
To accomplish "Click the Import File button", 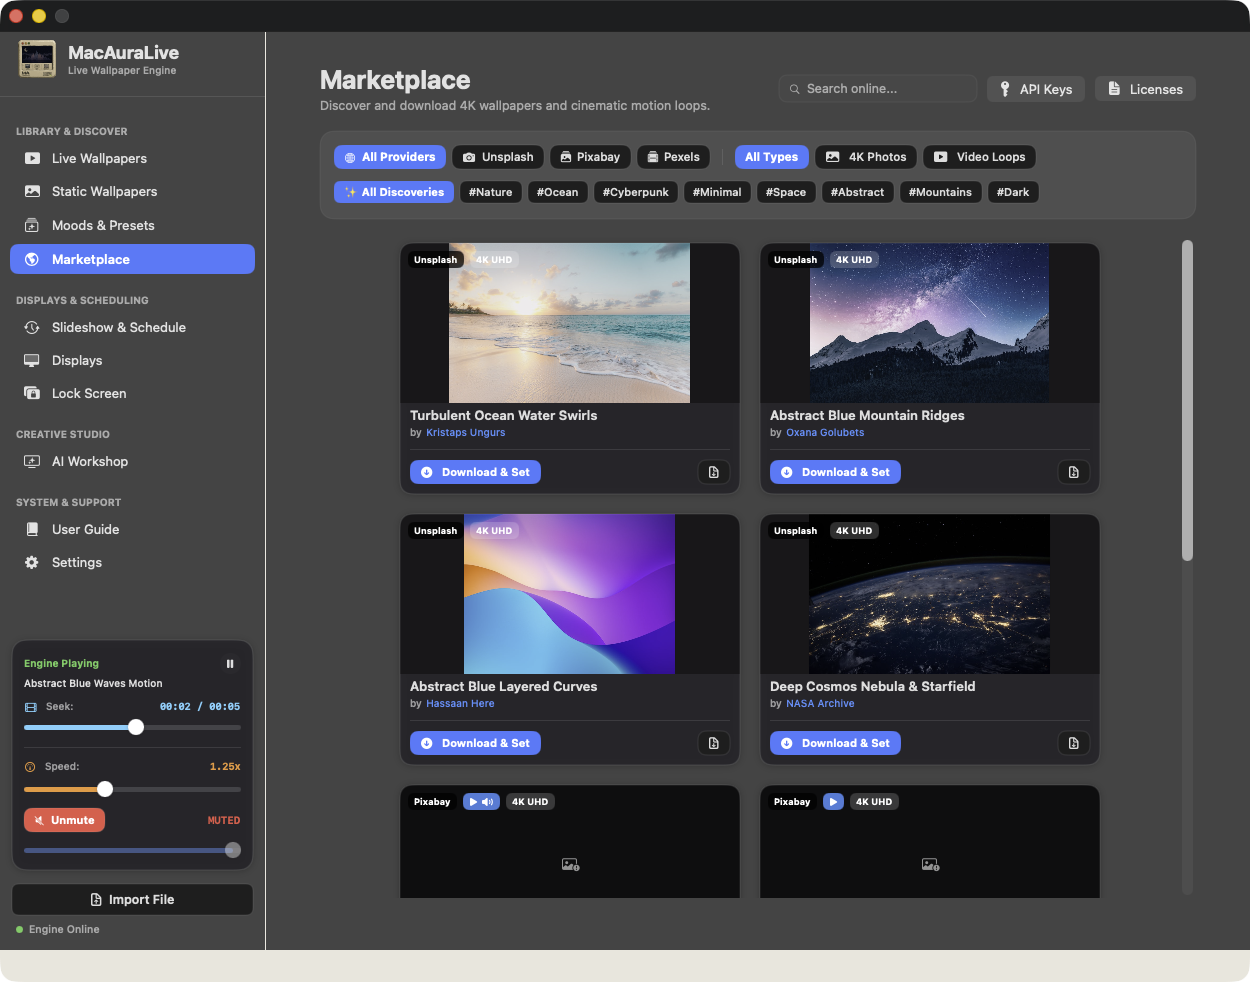I will coord(132,899).
